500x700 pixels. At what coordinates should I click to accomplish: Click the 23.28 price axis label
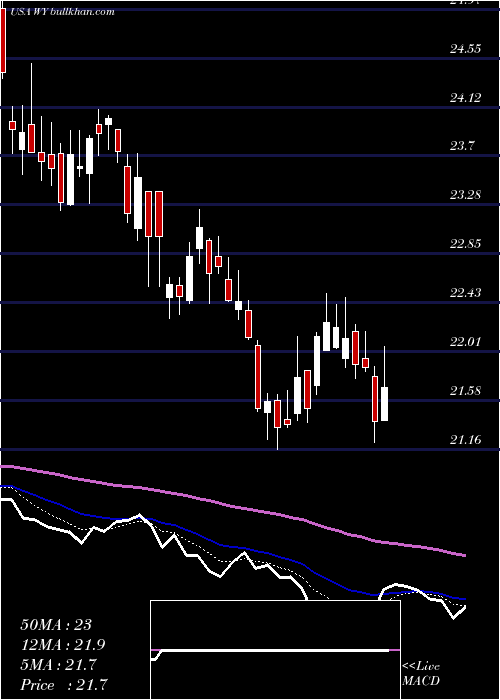click(465, 195)
